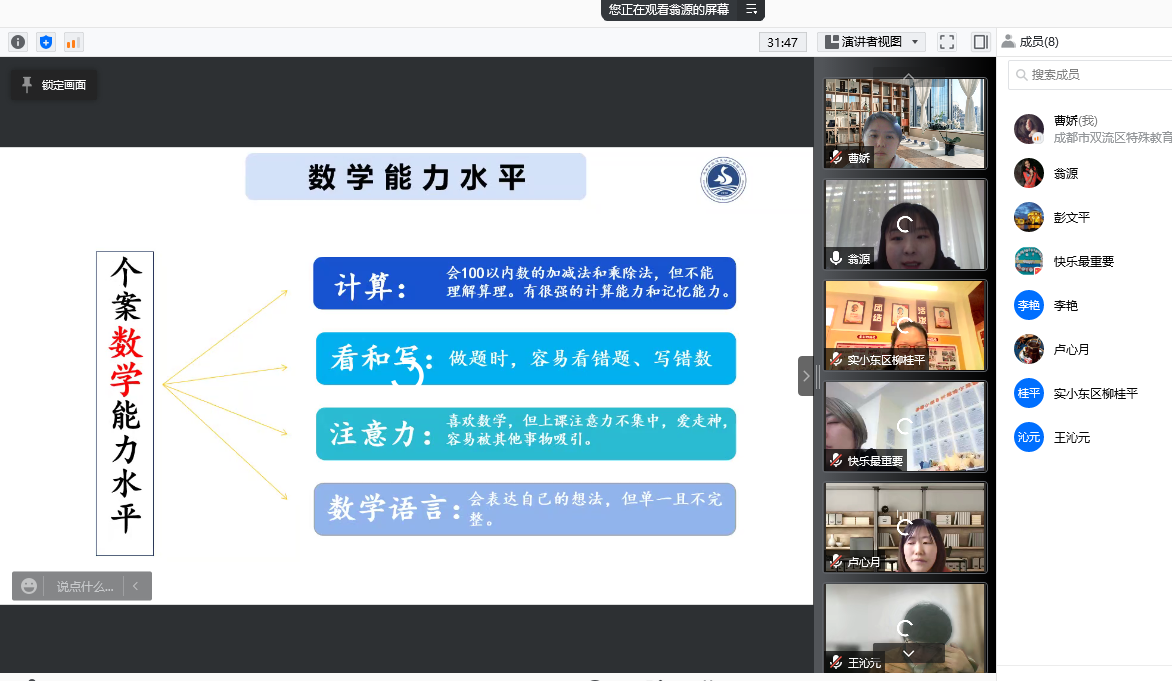The width and height of the screenshot is (1172, 681).
Task: Click 翁源's video thumbnail
Action: pyautogui.click(x=904, y=225)
